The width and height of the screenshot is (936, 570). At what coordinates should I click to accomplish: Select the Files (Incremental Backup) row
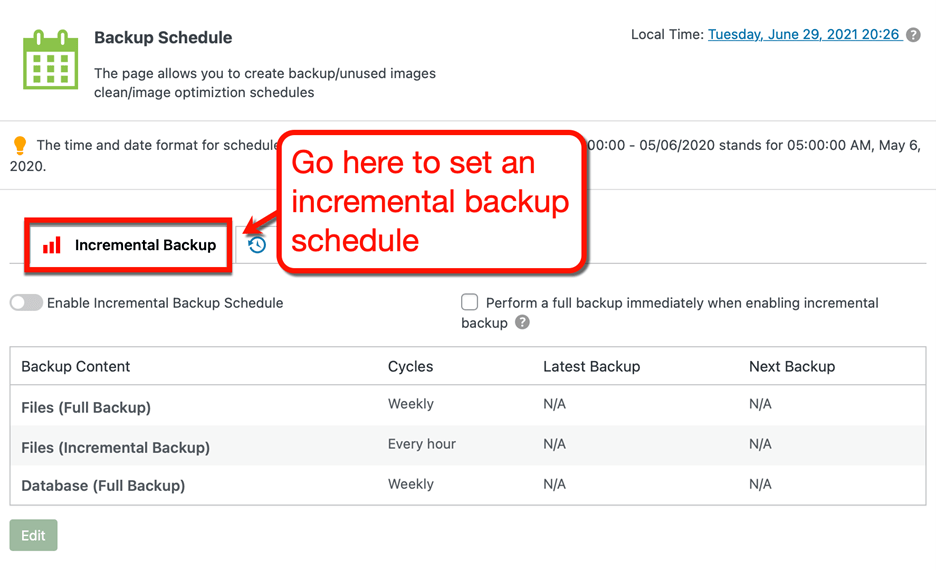pyautogui.click(x=468, y=445)
